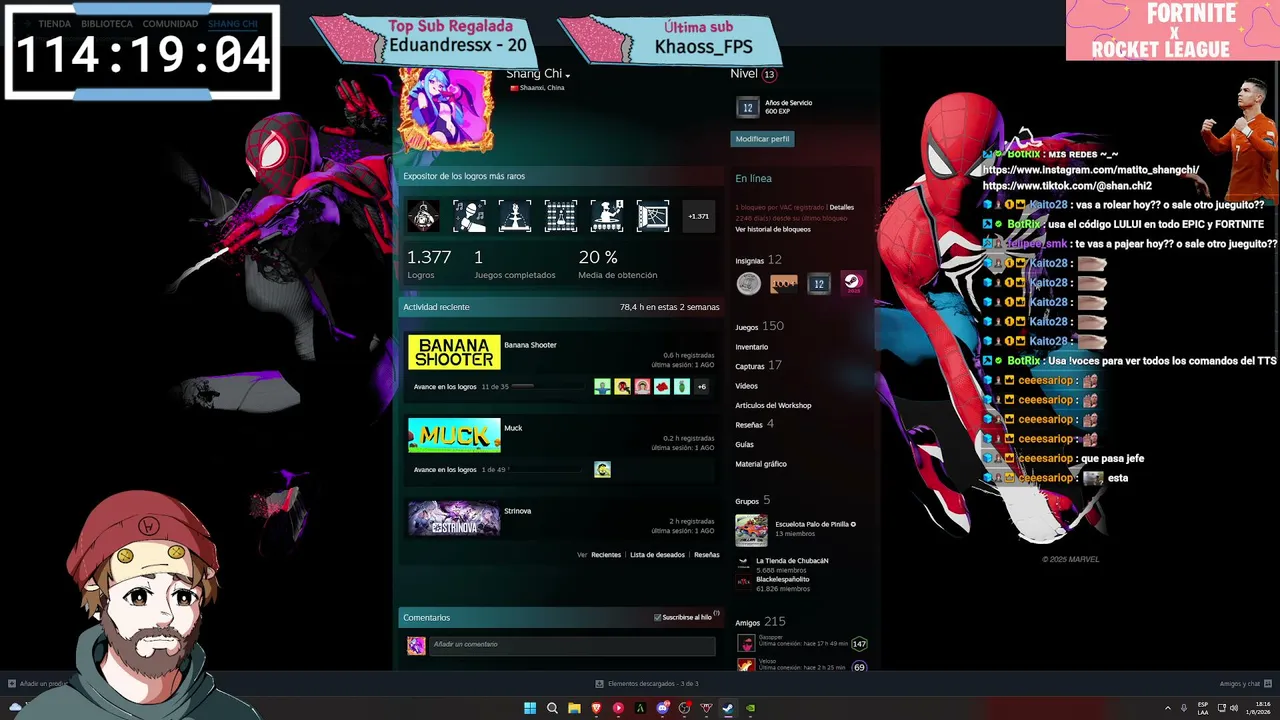Open the Guías link

pyautogui.click(x=745, y=444)
